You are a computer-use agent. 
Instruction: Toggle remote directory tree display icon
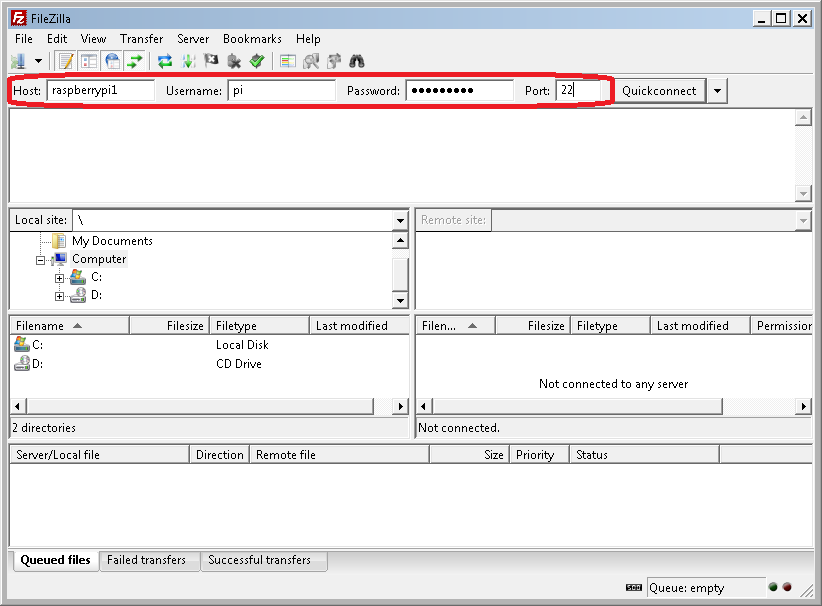(112, 61)
